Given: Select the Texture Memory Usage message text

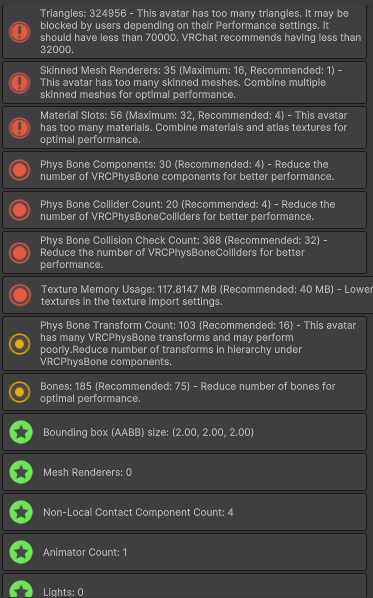Looking at the screenshot, I should coord(207,295).
